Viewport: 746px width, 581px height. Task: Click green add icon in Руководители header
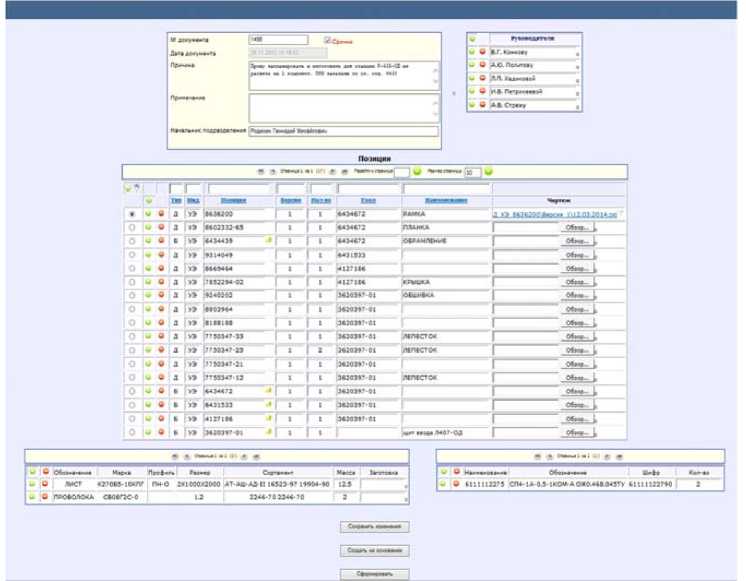(x=472, y=38)
